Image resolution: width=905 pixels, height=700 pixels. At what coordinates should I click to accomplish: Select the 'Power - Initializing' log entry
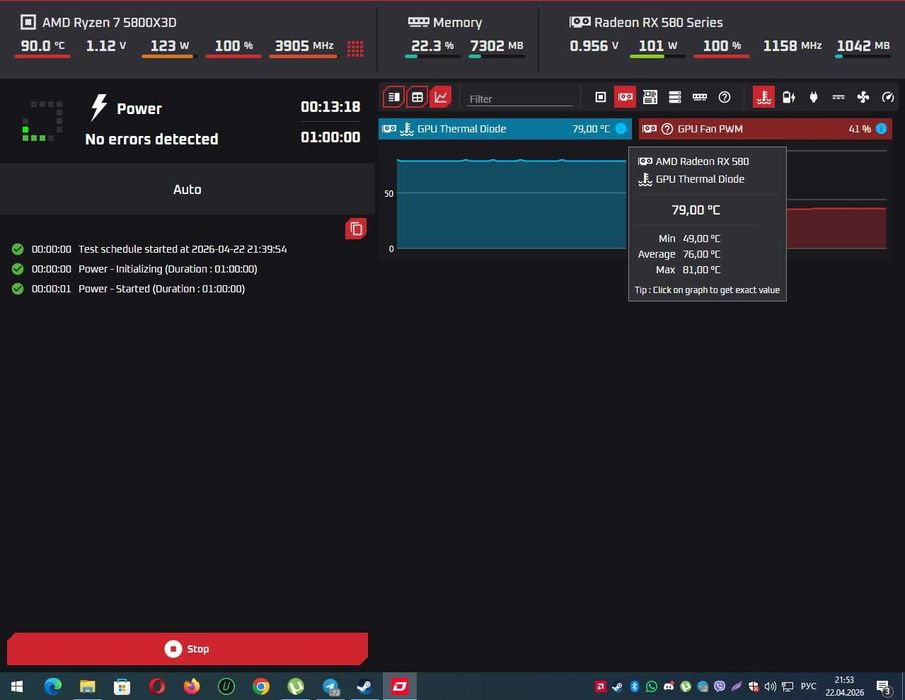point(134,269)
